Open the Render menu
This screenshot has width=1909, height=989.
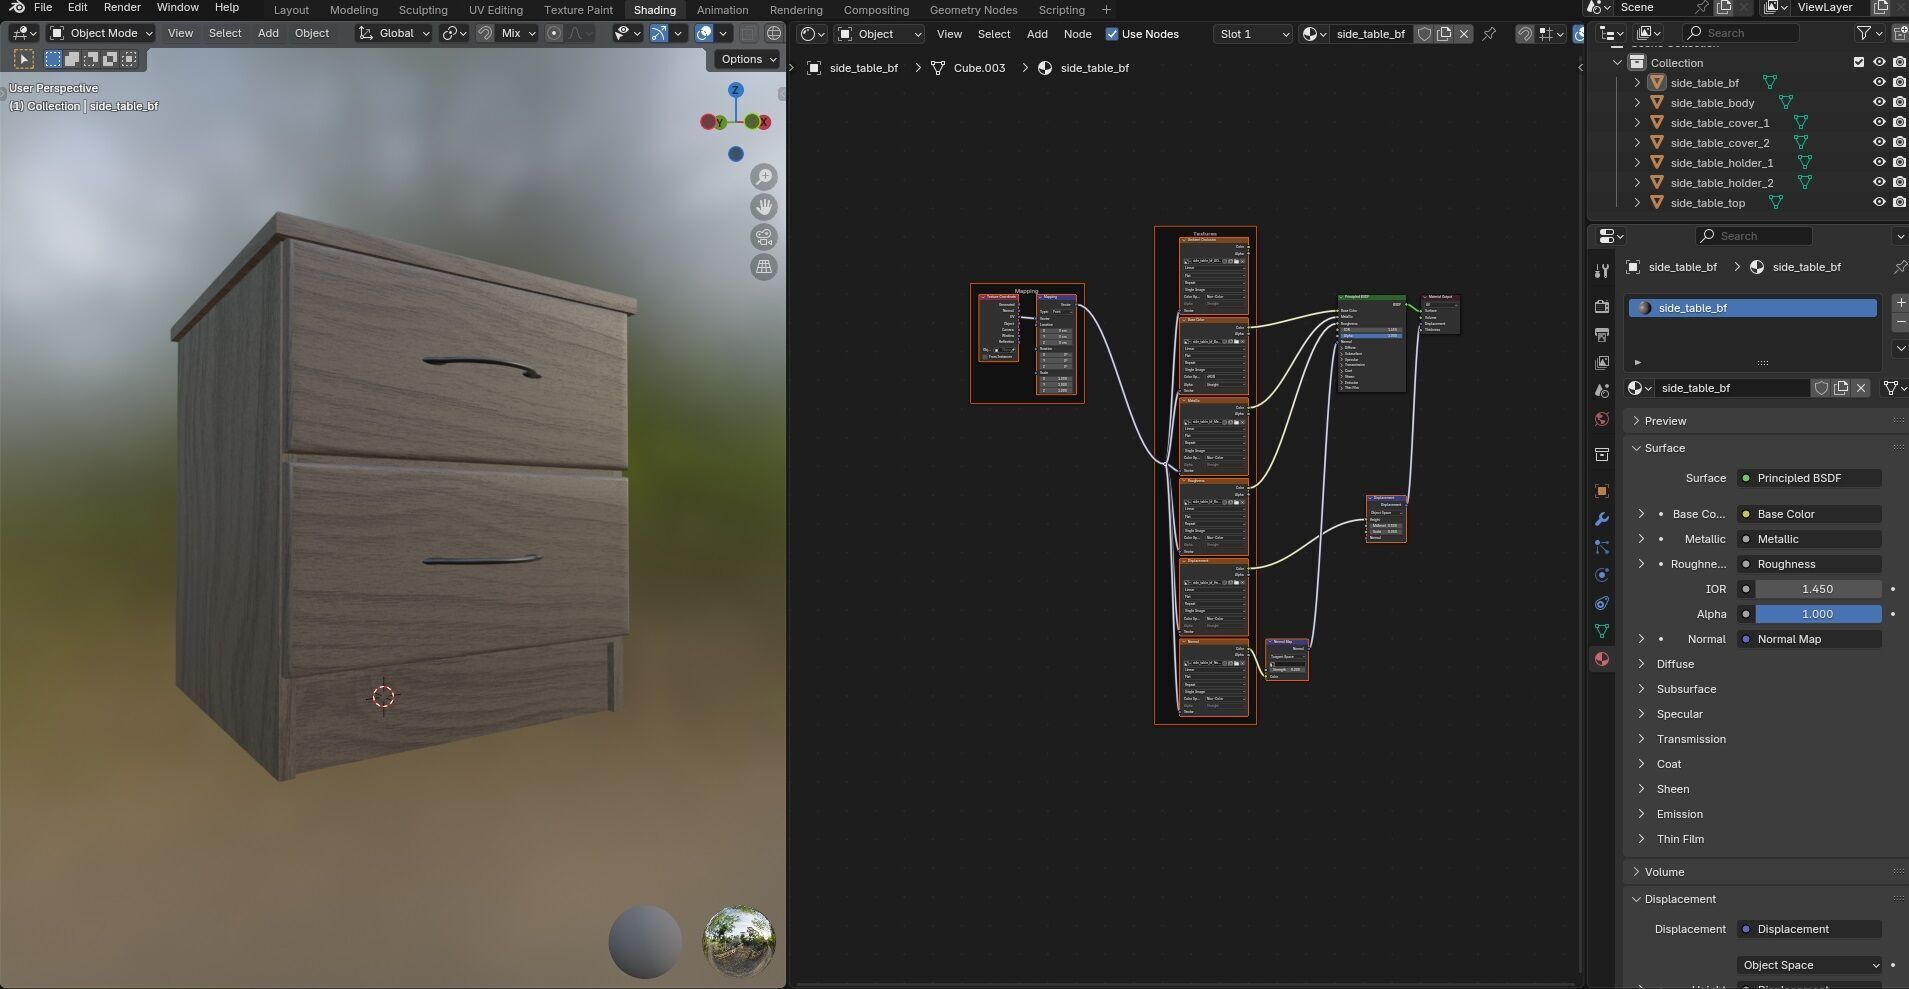(x=122, y=7)
